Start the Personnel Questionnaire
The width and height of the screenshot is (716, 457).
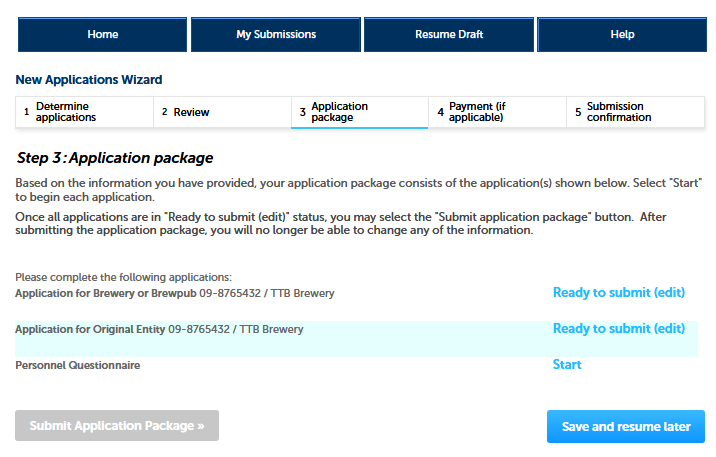point(566,365)
